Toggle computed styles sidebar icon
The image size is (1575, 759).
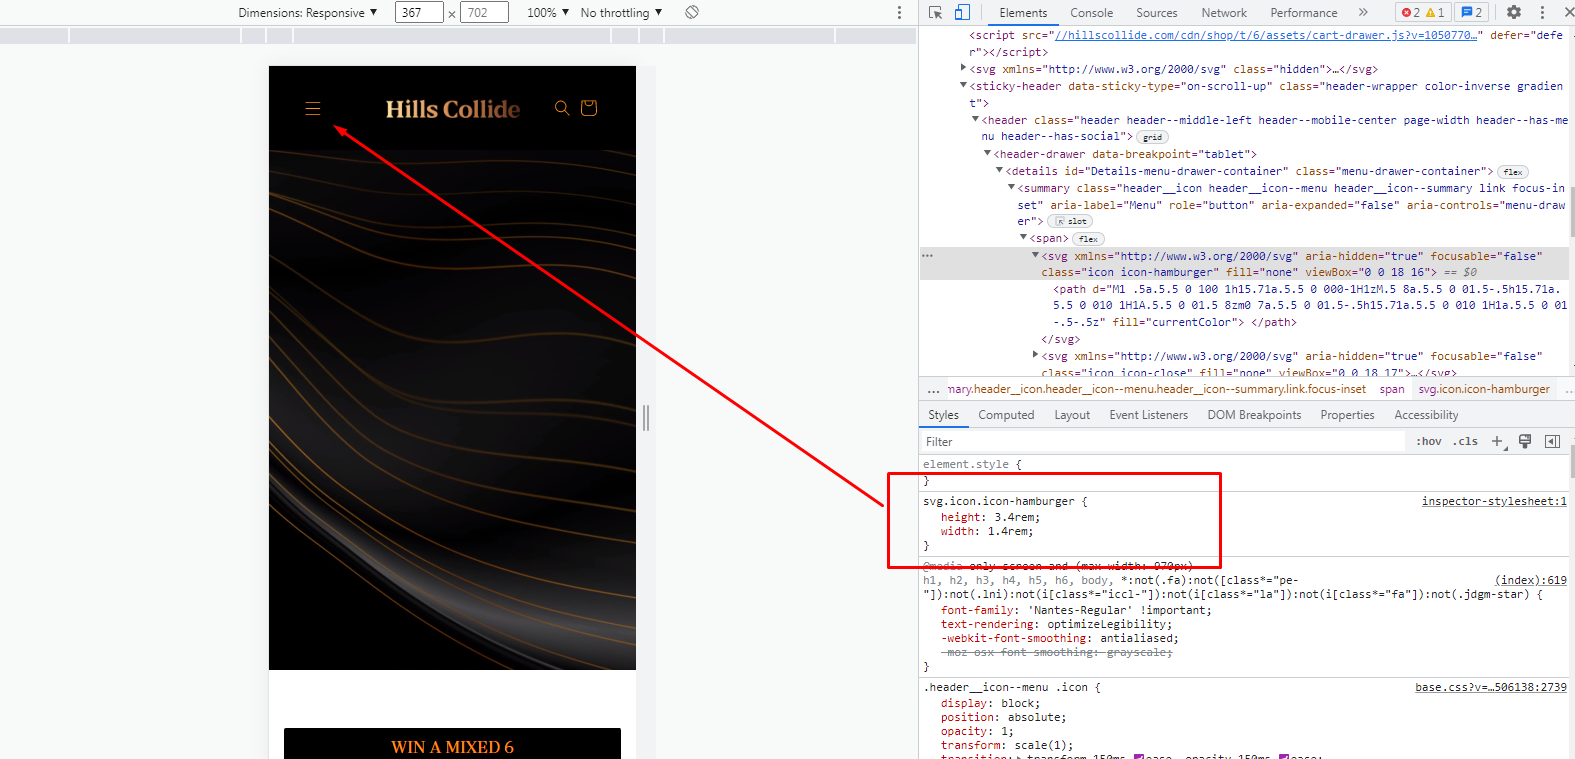(1552, 441)
